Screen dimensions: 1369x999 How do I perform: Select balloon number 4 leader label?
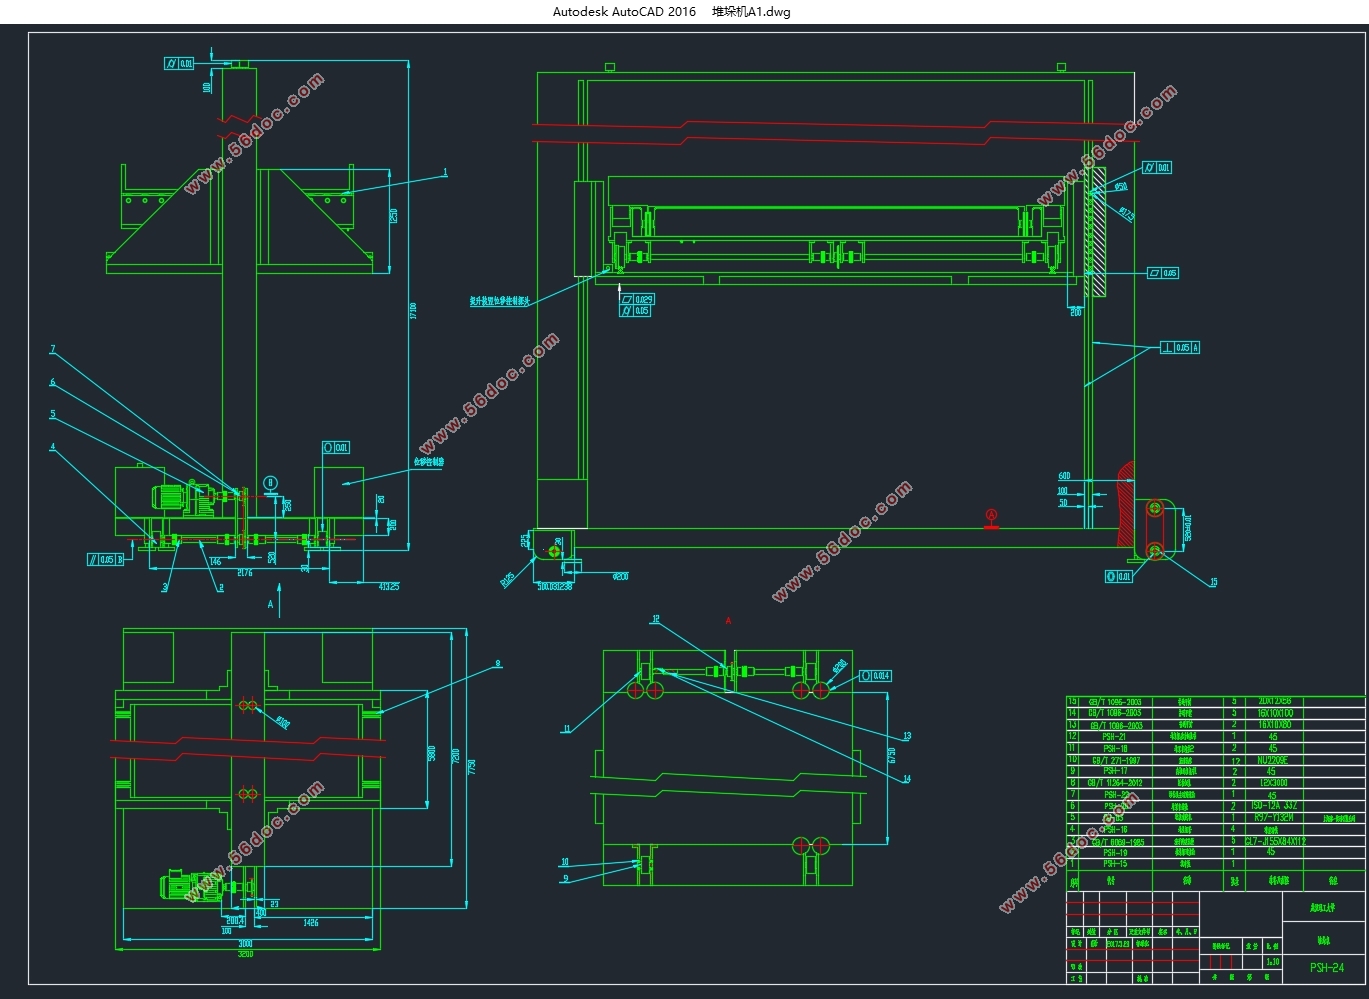click(52, 447)
